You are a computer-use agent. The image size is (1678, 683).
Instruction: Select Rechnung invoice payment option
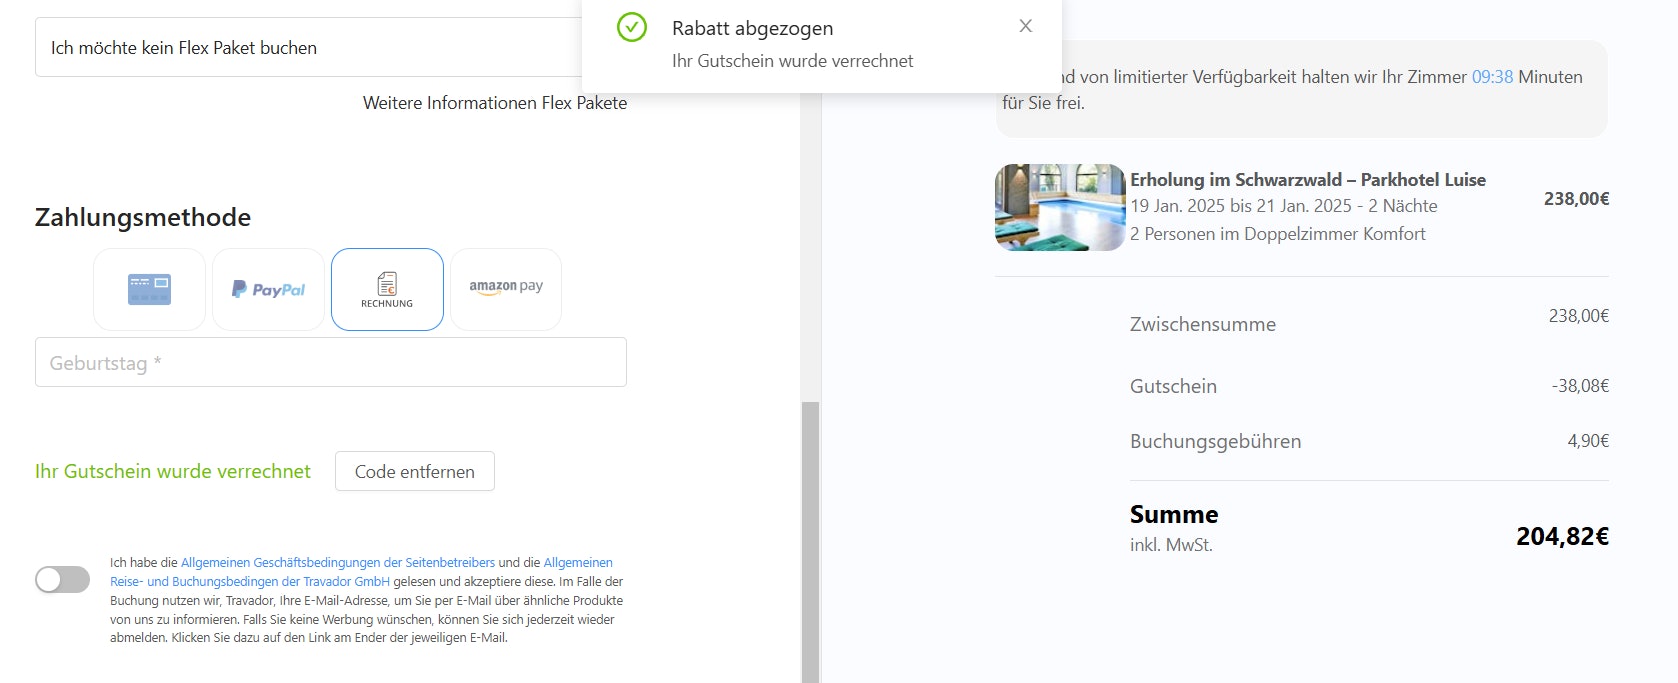tap(387, 289)
